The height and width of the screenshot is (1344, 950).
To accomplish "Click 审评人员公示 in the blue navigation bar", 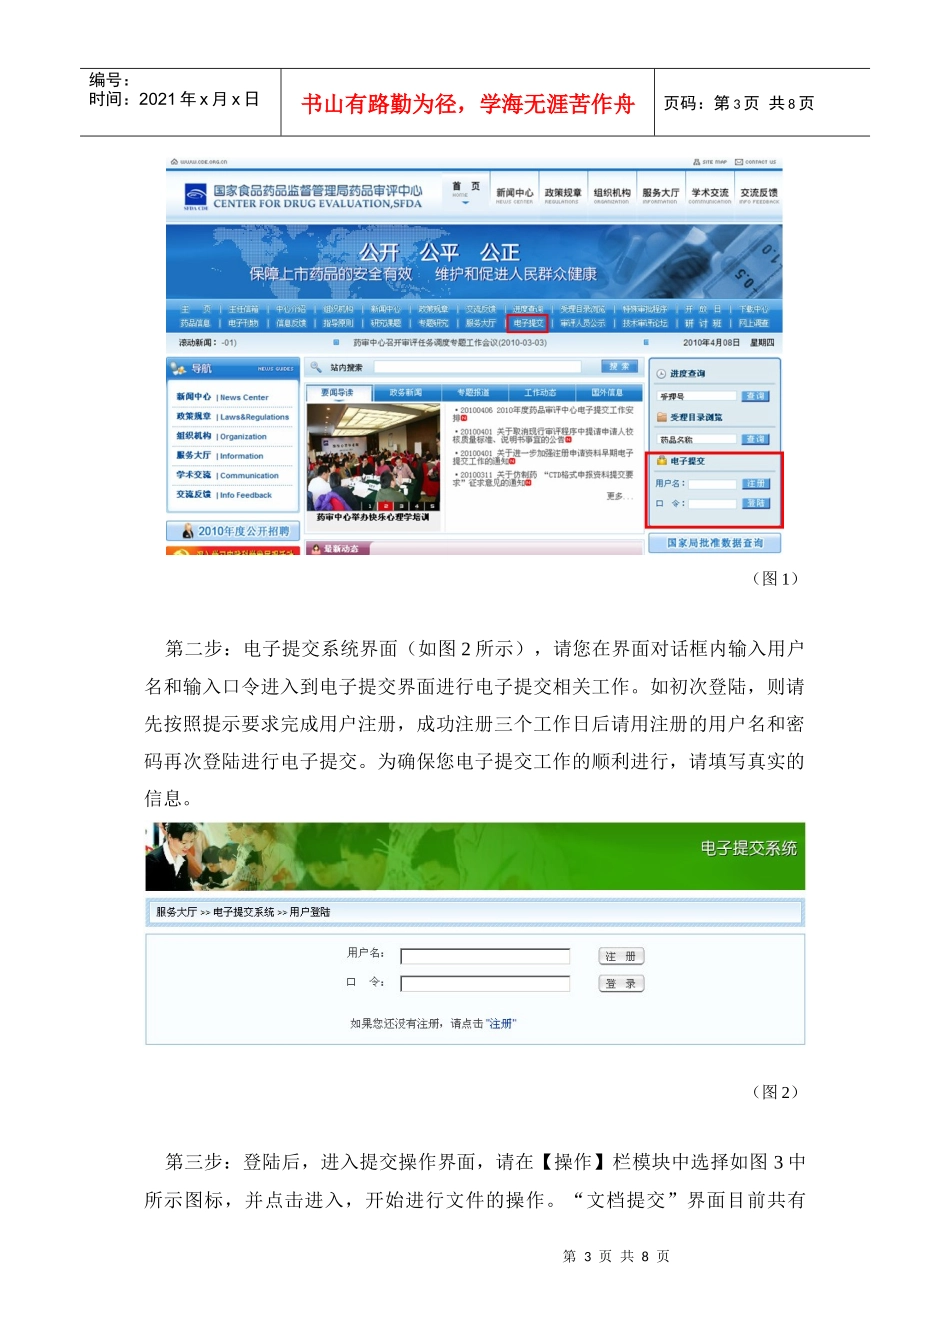I will point(582,323).
